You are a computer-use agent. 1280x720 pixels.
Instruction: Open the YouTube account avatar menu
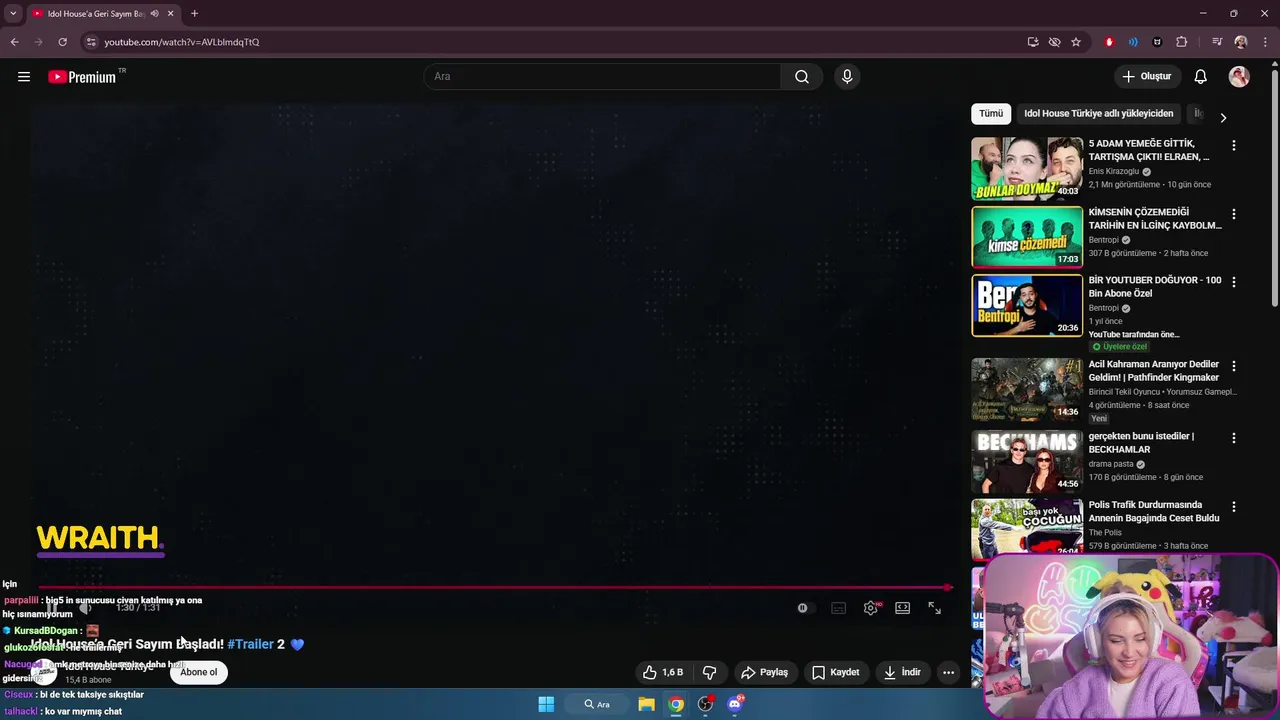[x=1239, y=77]
